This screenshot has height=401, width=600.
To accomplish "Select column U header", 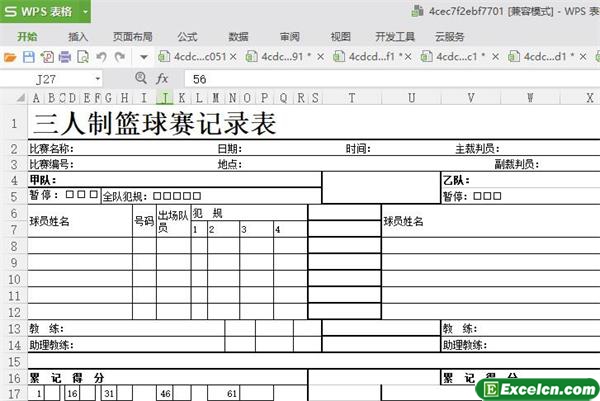I will 411,98.
